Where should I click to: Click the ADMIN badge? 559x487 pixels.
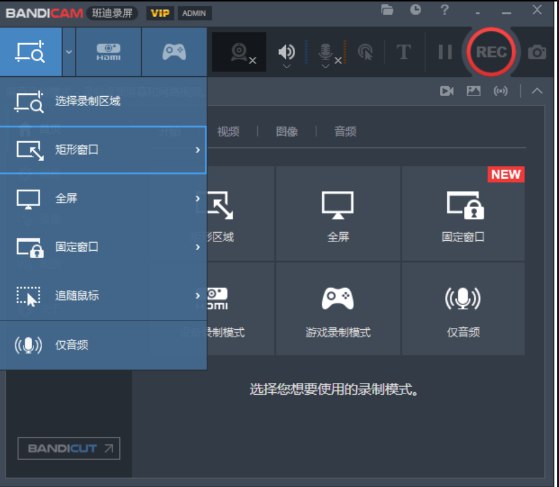[194, 13]
